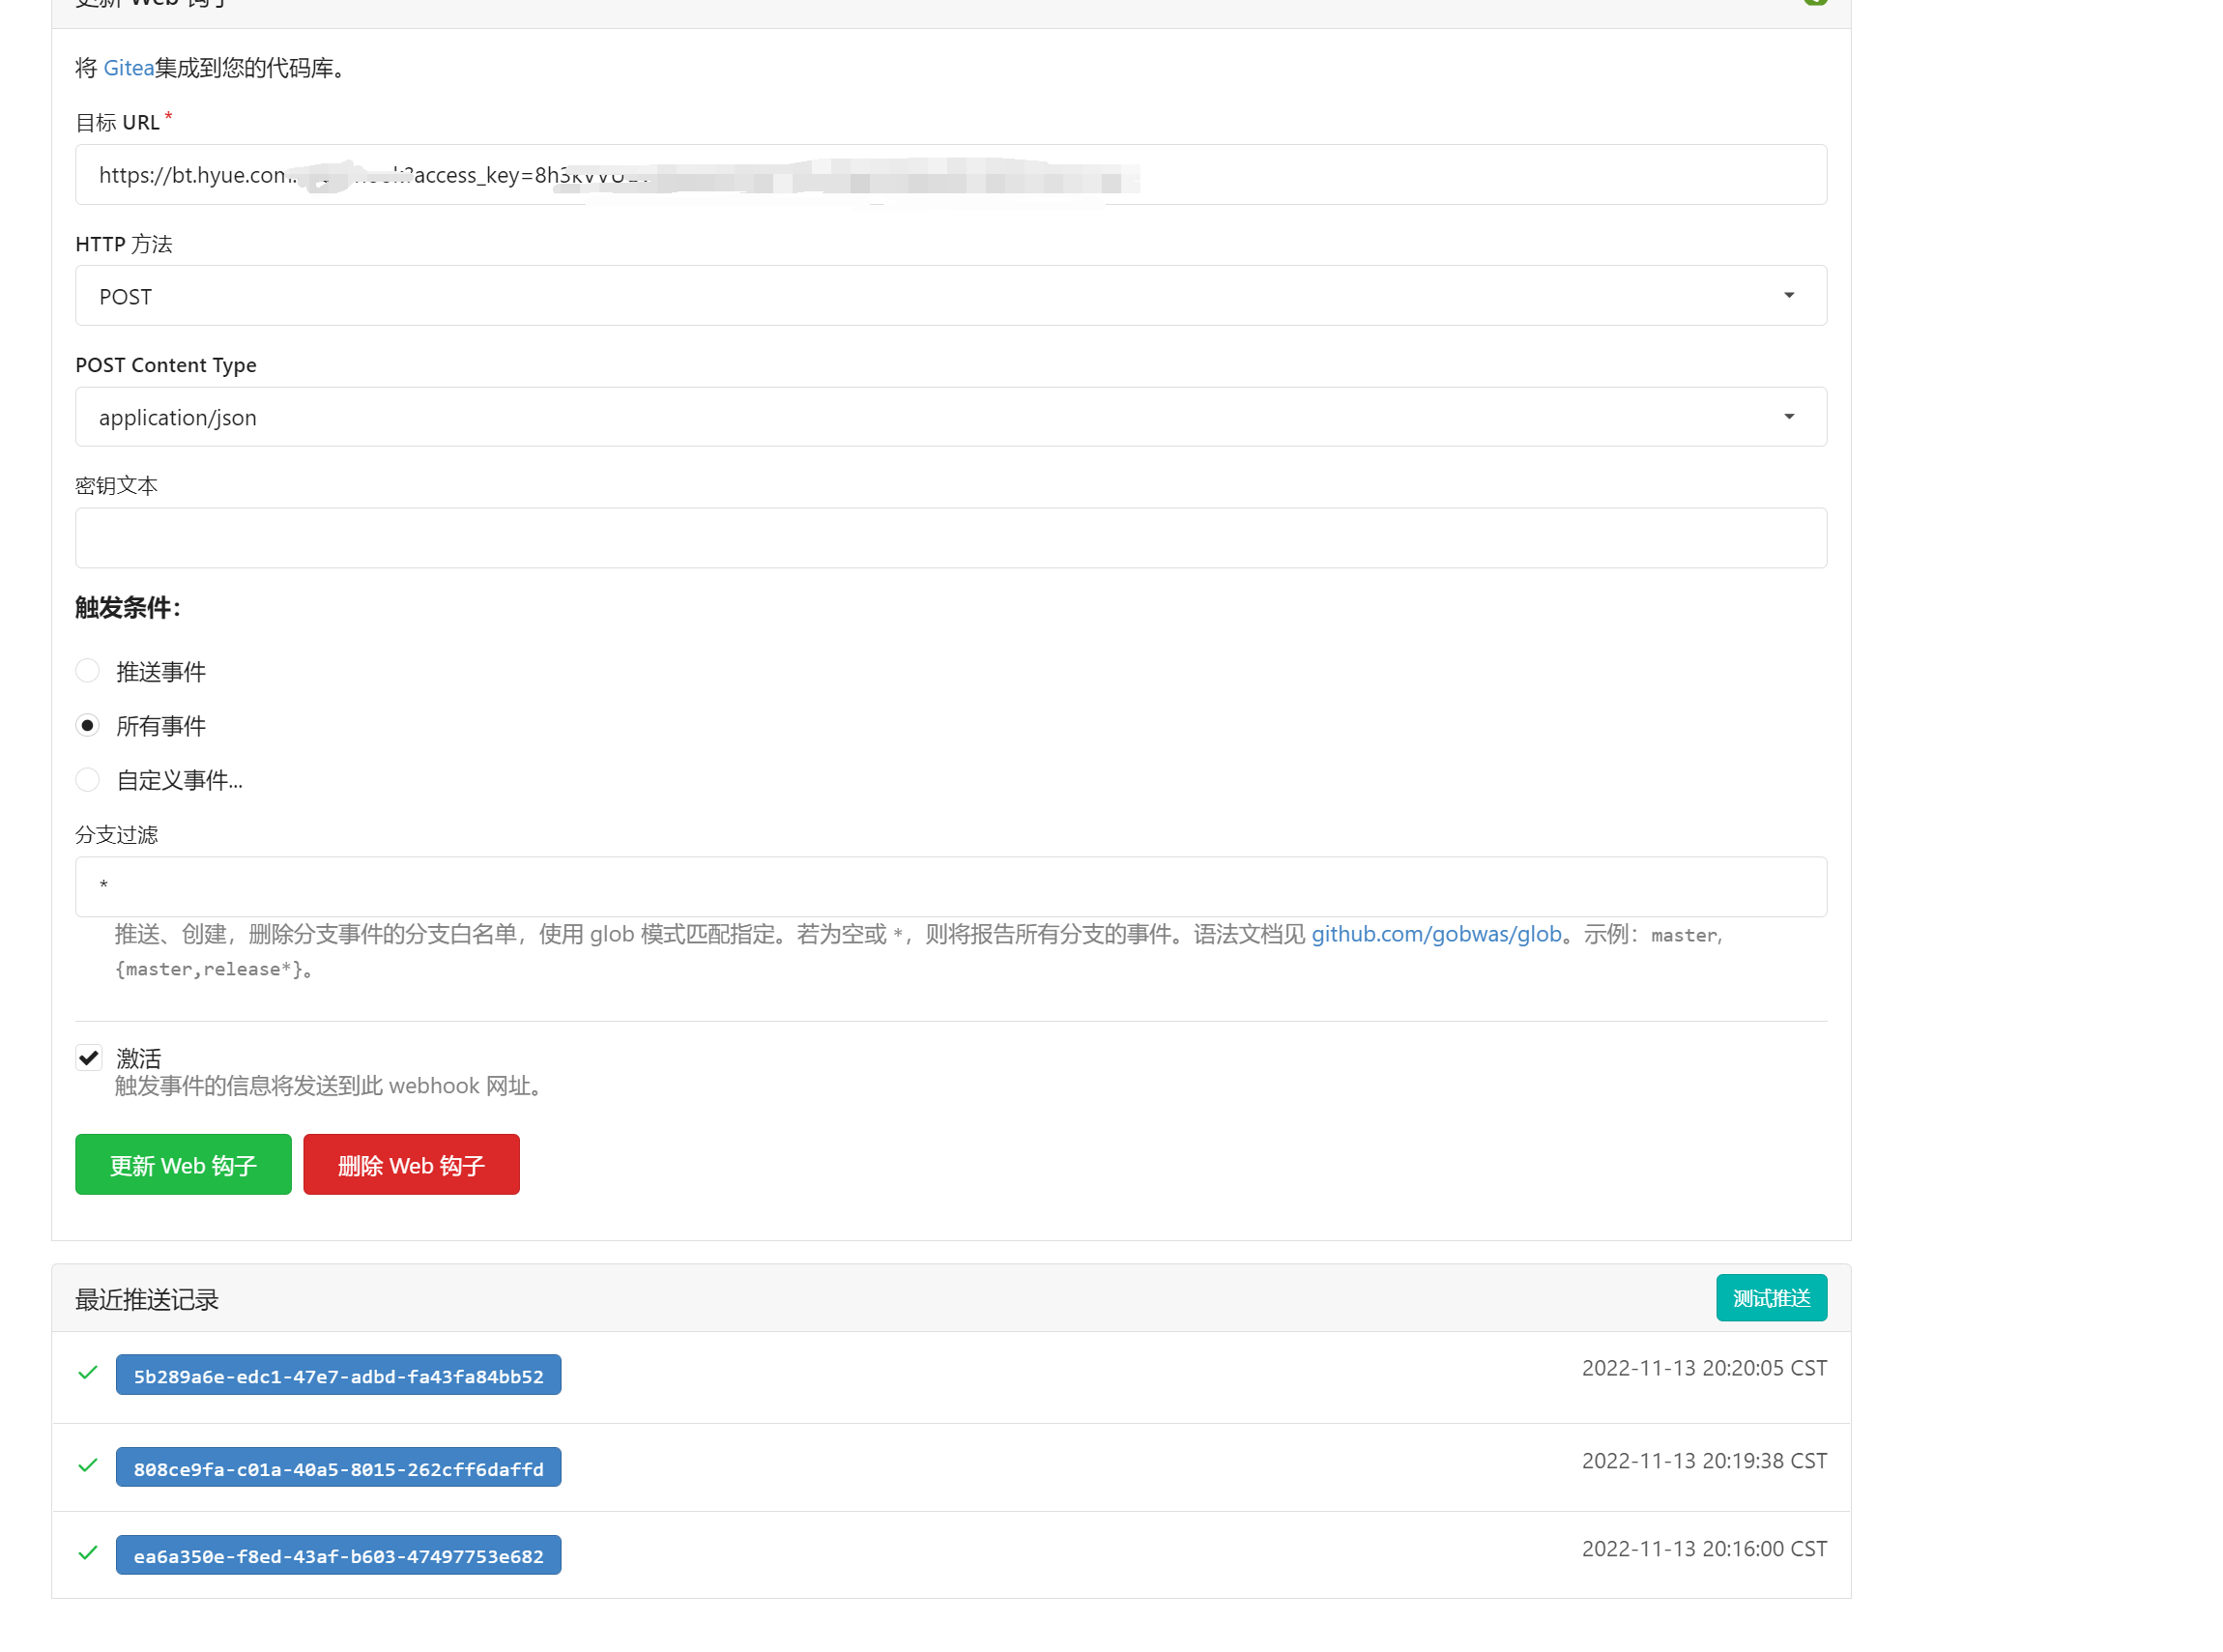The image size is (2223, 1652).
Task: Select the 所有事件 radio option
Action: pyautogui.click(x=88, y=725)
